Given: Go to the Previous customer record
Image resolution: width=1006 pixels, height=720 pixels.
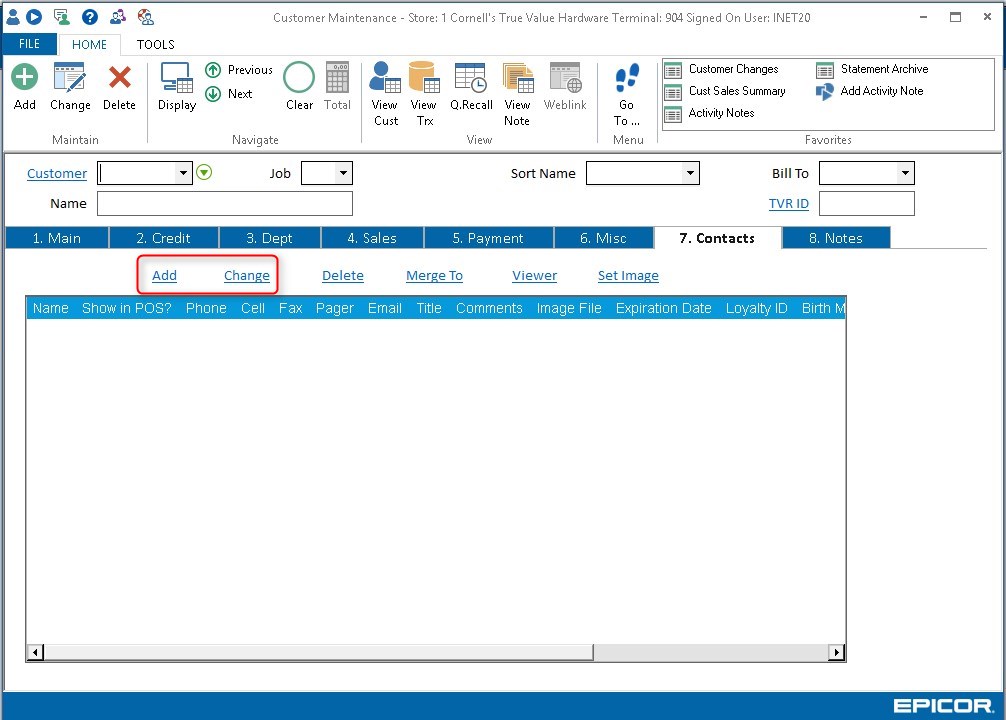Looking at the screenshot, I should [239, 70].
